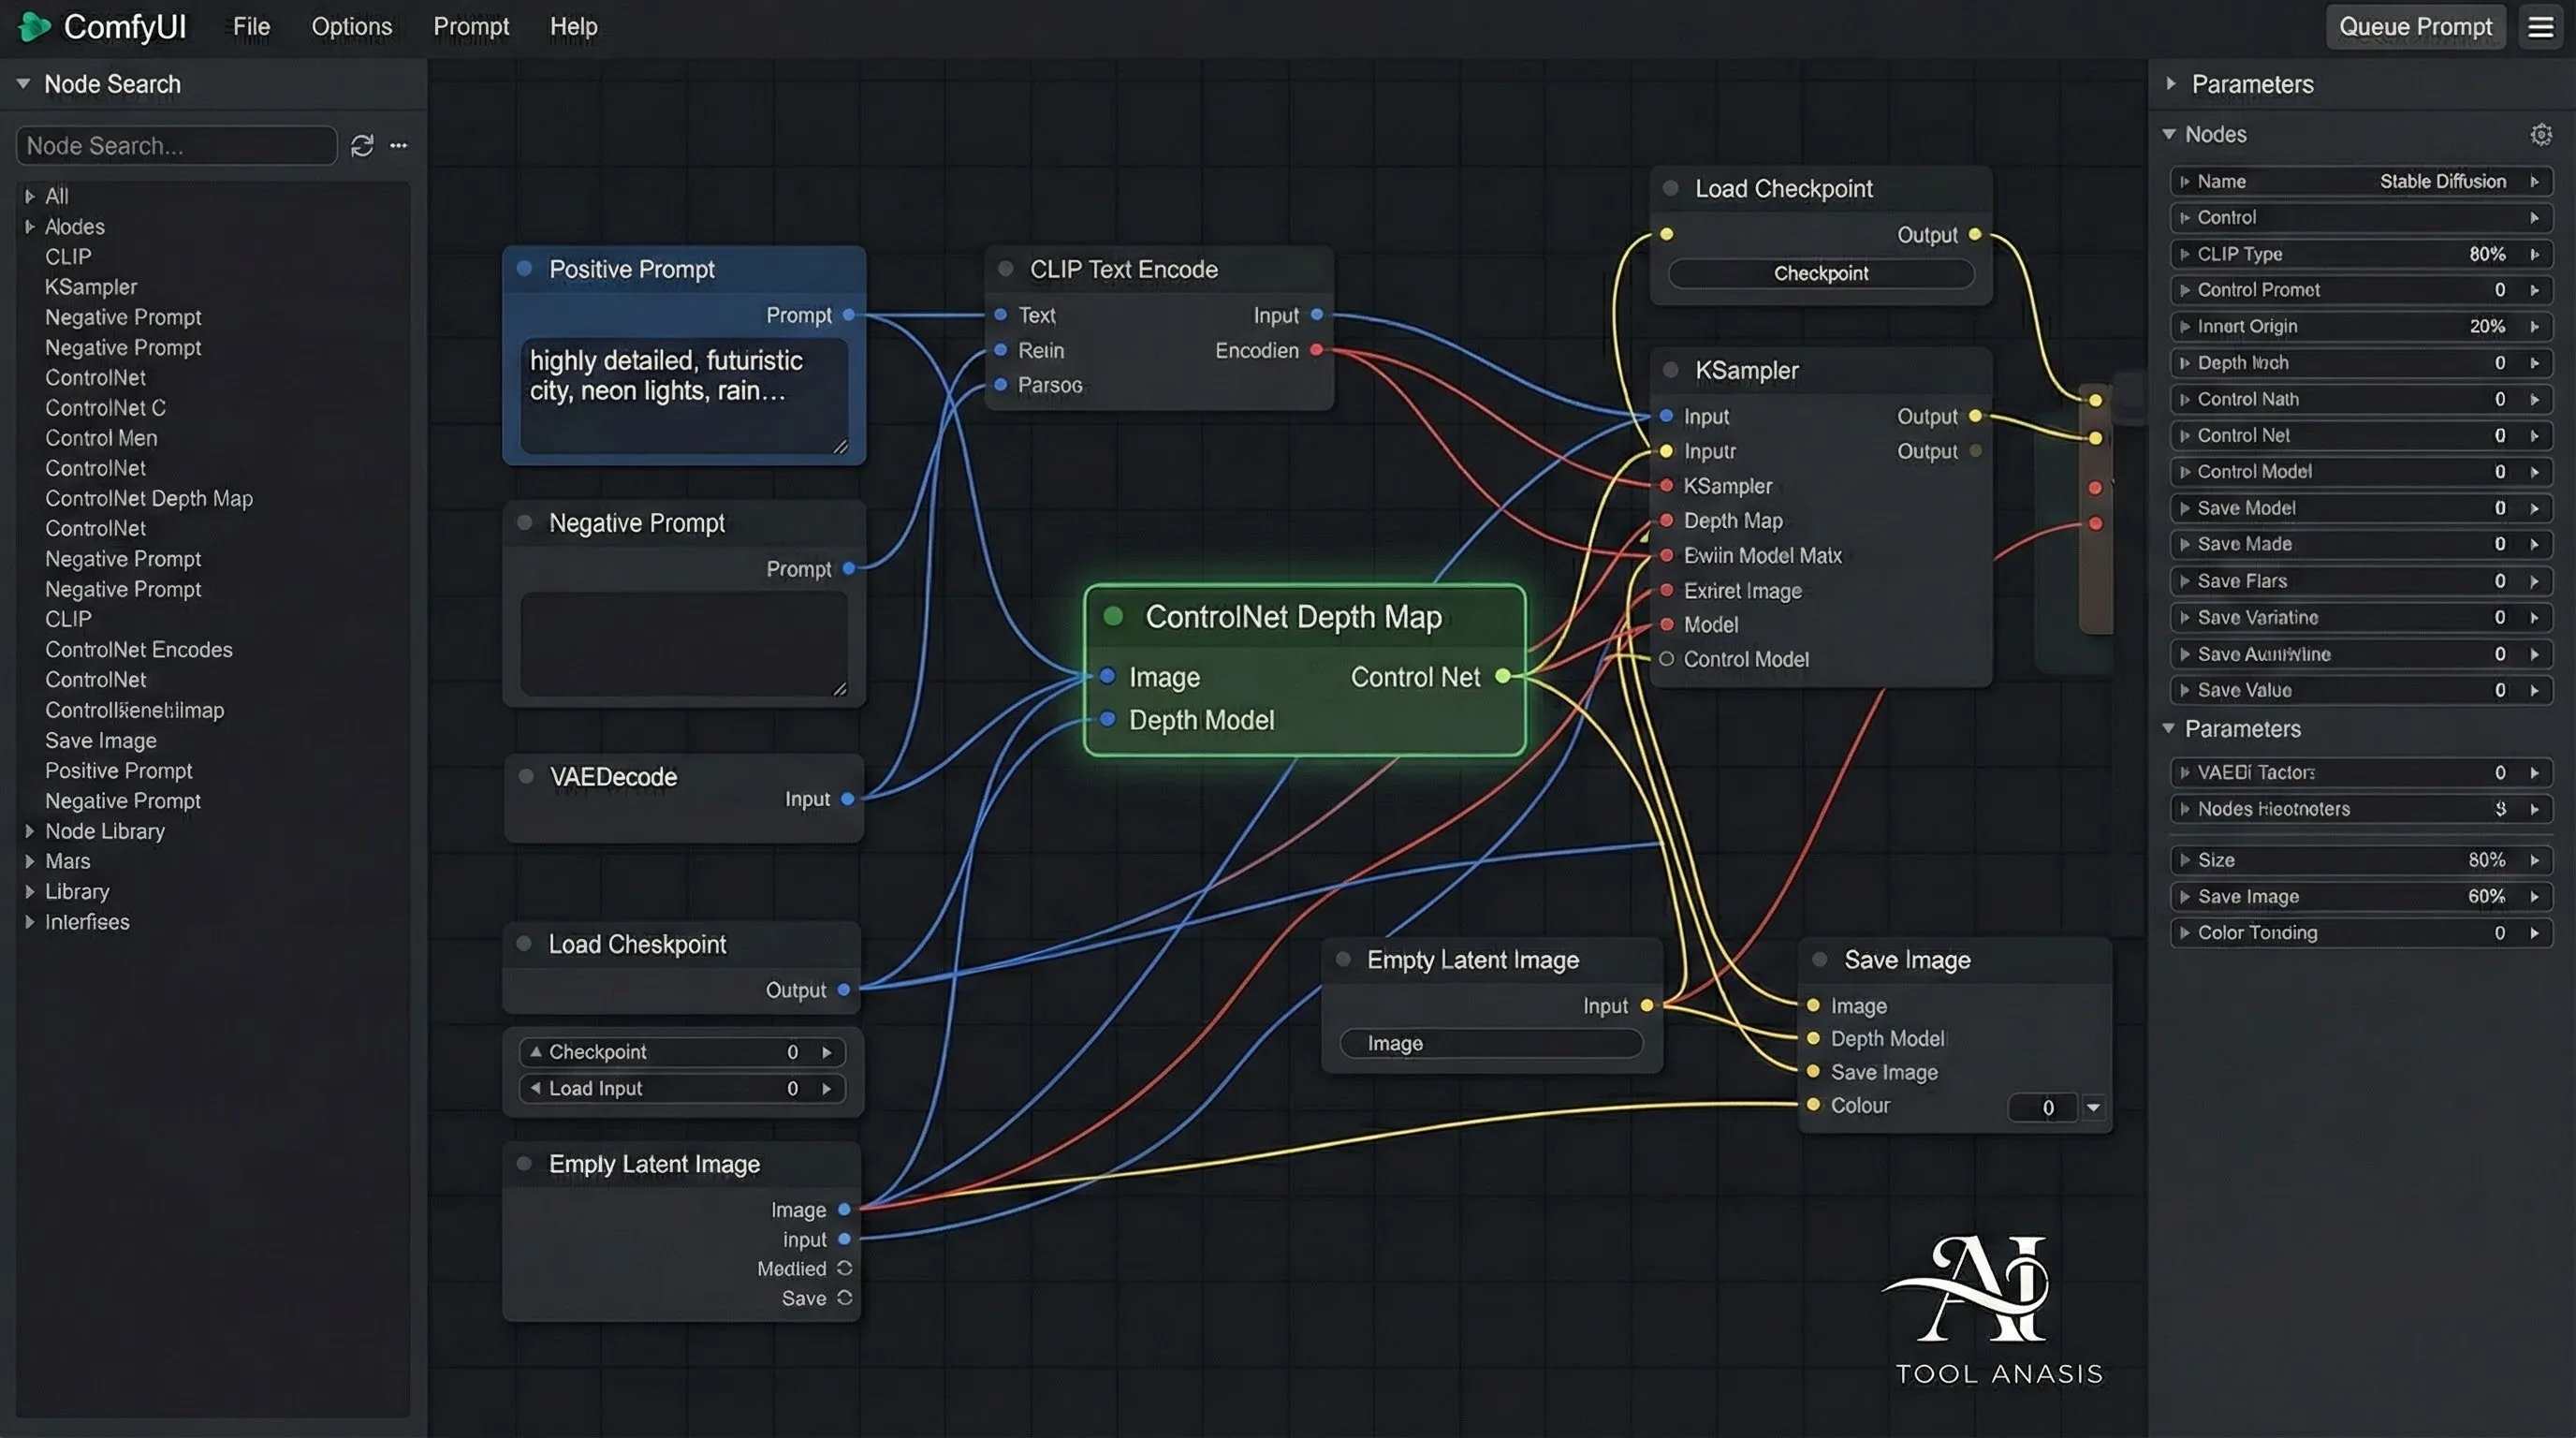Open the gear settings icon in Nodes panel
The image size is (2576, 1438).
click(x=2541, y=134)
